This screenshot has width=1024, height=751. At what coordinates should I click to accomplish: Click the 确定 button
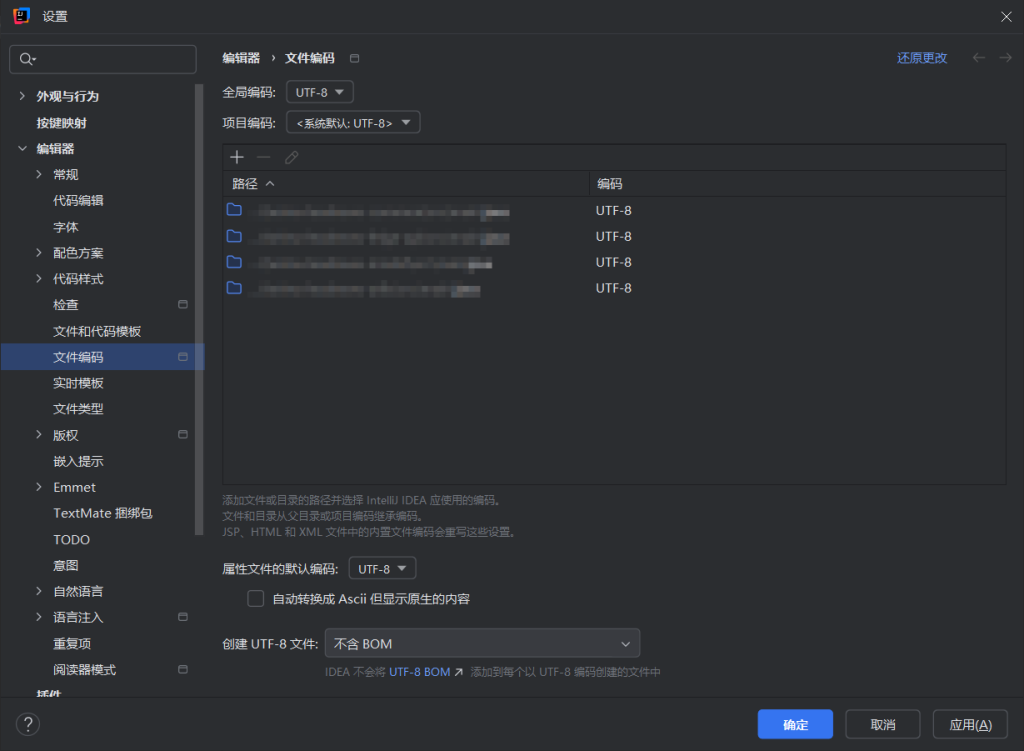tap(795, 725)
